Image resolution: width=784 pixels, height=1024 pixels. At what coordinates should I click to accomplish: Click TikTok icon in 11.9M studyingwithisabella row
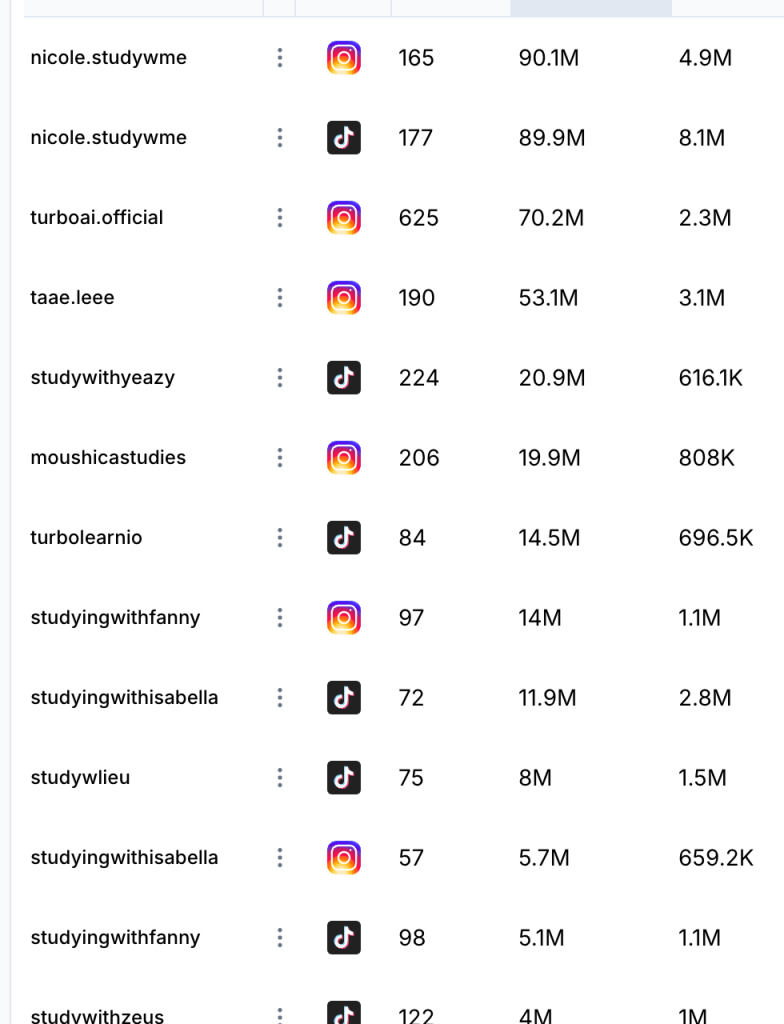coord(344,698)
